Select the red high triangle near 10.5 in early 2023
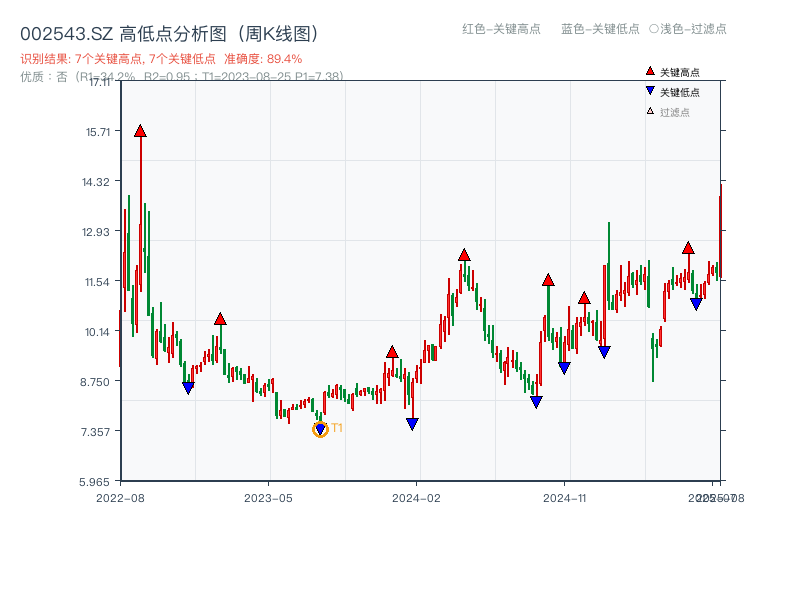 (220, 319)
